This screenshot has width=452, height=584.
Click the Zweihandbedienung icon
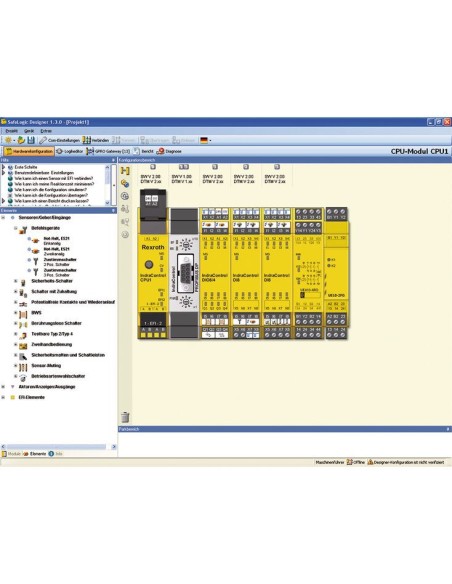(23, 346)
